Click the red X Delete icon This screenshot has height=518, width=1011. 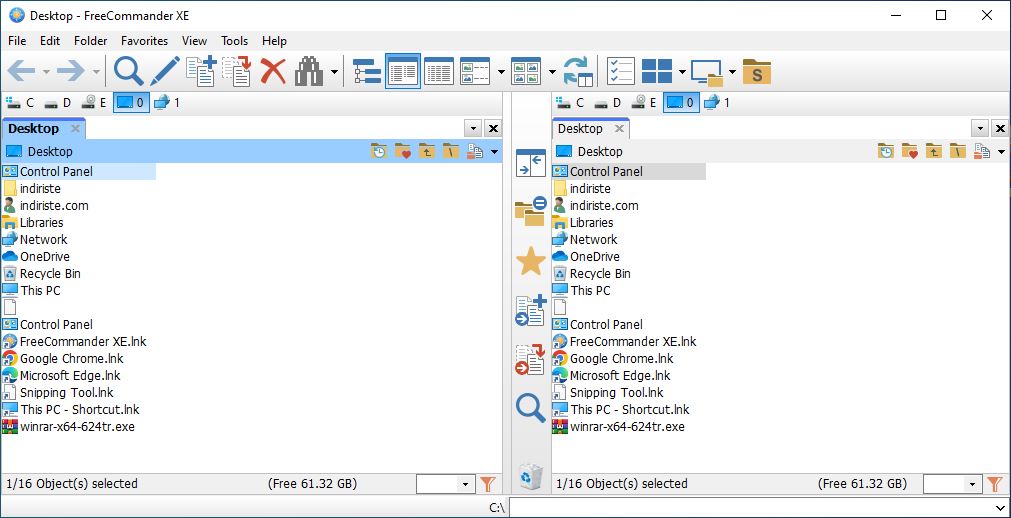coord(273,72)
